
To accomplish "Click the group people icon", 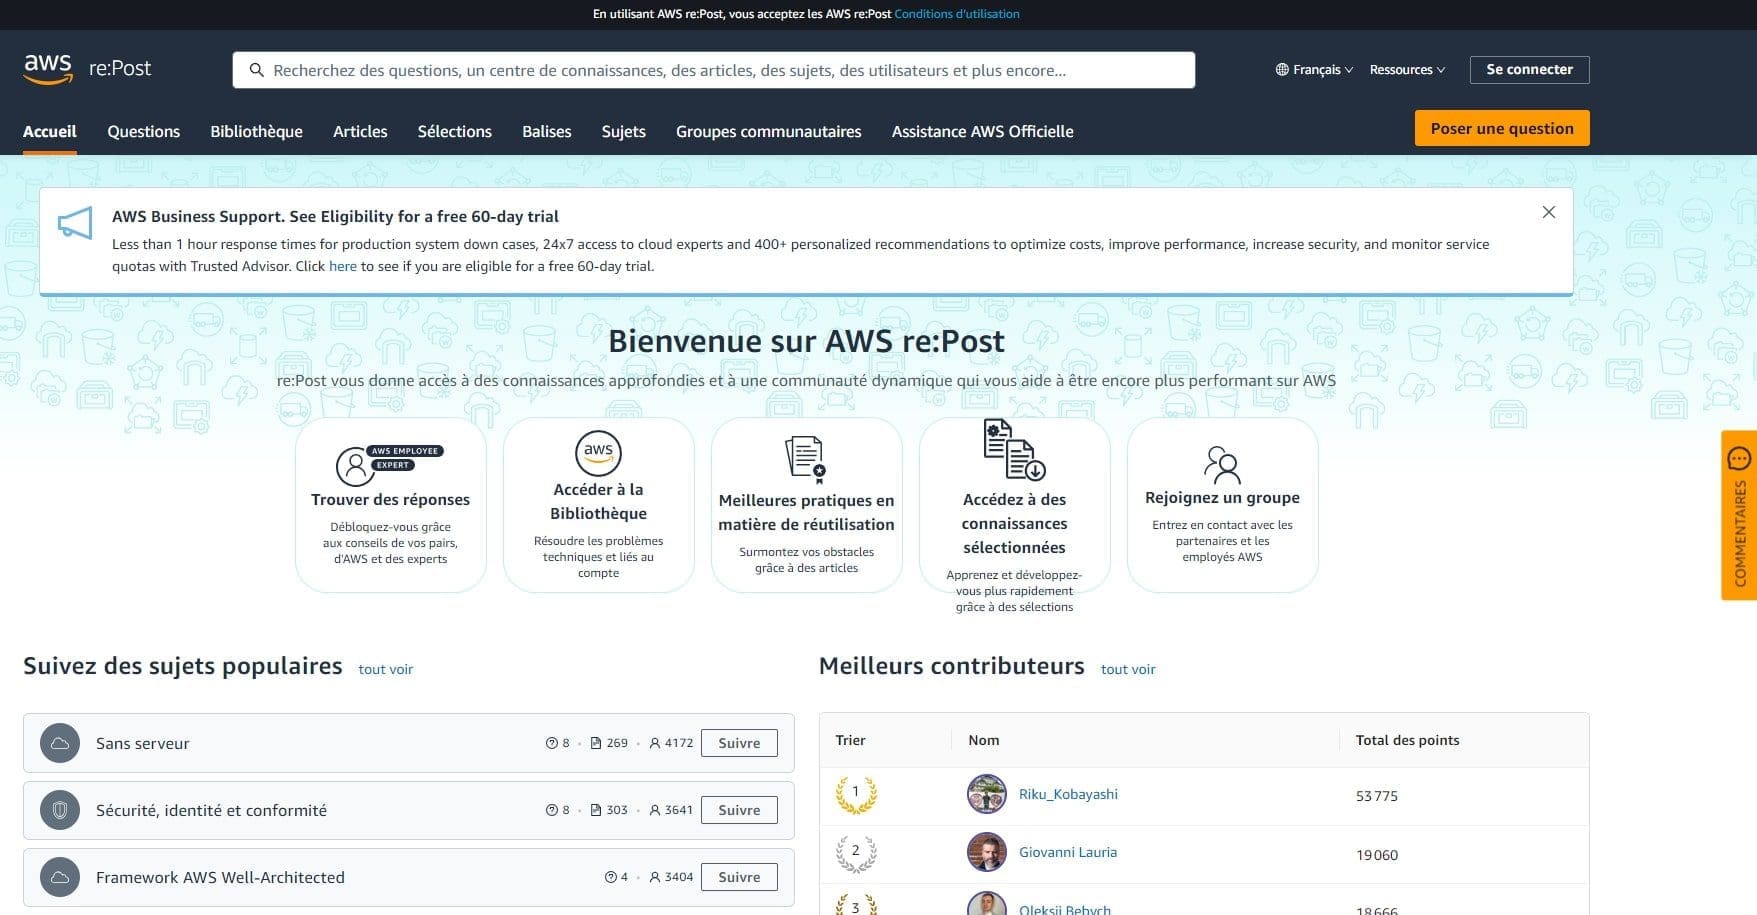I will click(x=1222, y=464).
